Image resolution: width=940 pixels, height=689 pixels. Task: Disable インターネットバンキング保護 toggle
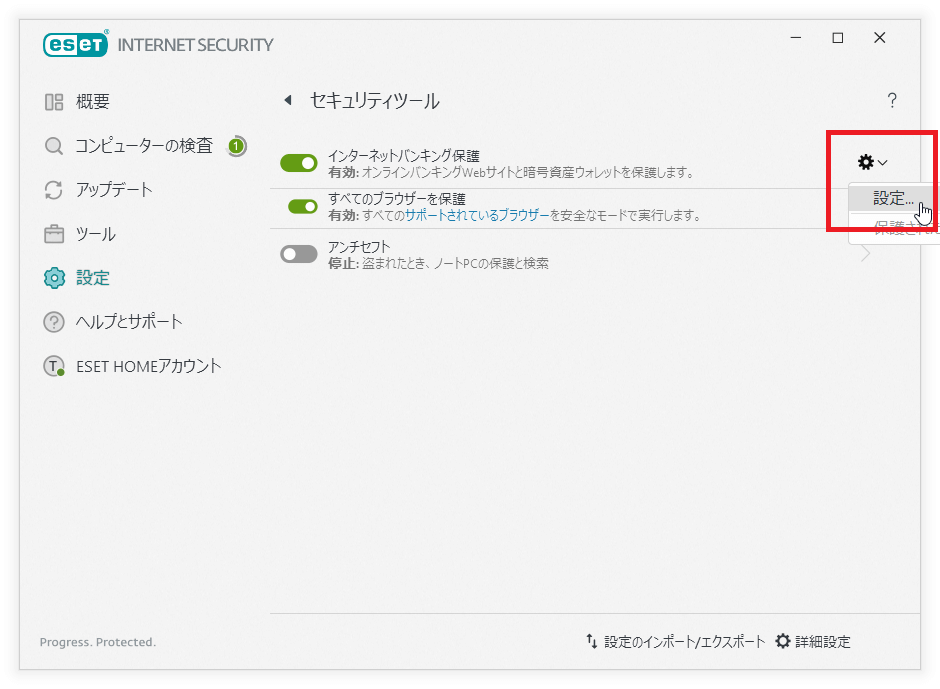[x=298, y=163]
